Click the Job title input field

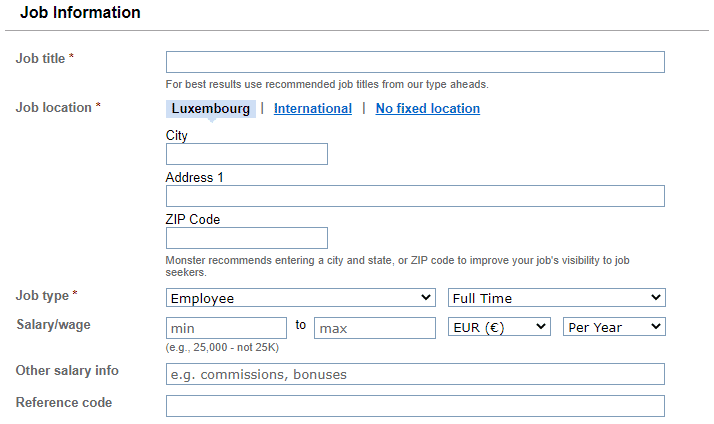tap(415, 62)
